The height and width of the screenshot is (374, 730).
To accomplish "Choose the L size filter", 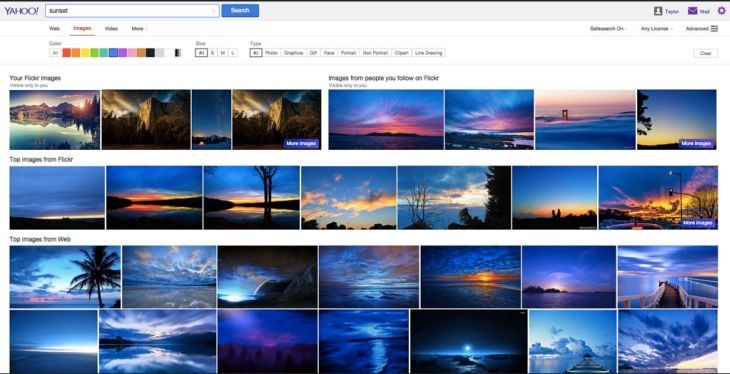I will tap(233, 53).
